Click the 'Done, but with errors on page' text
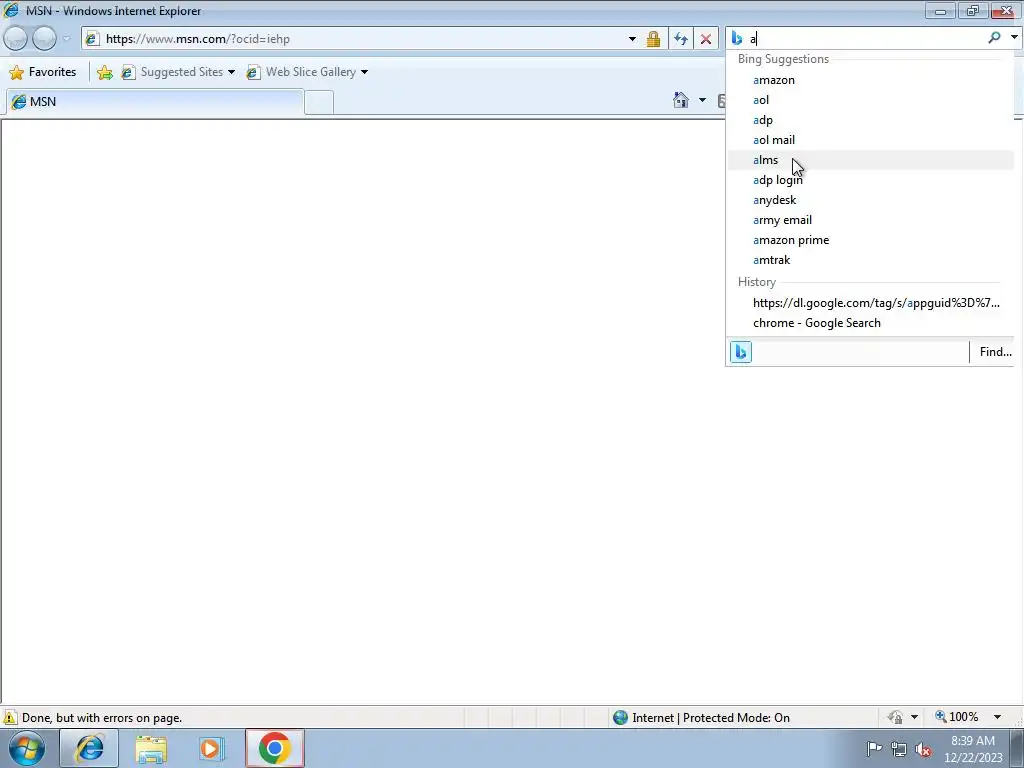 pos(102,718)
